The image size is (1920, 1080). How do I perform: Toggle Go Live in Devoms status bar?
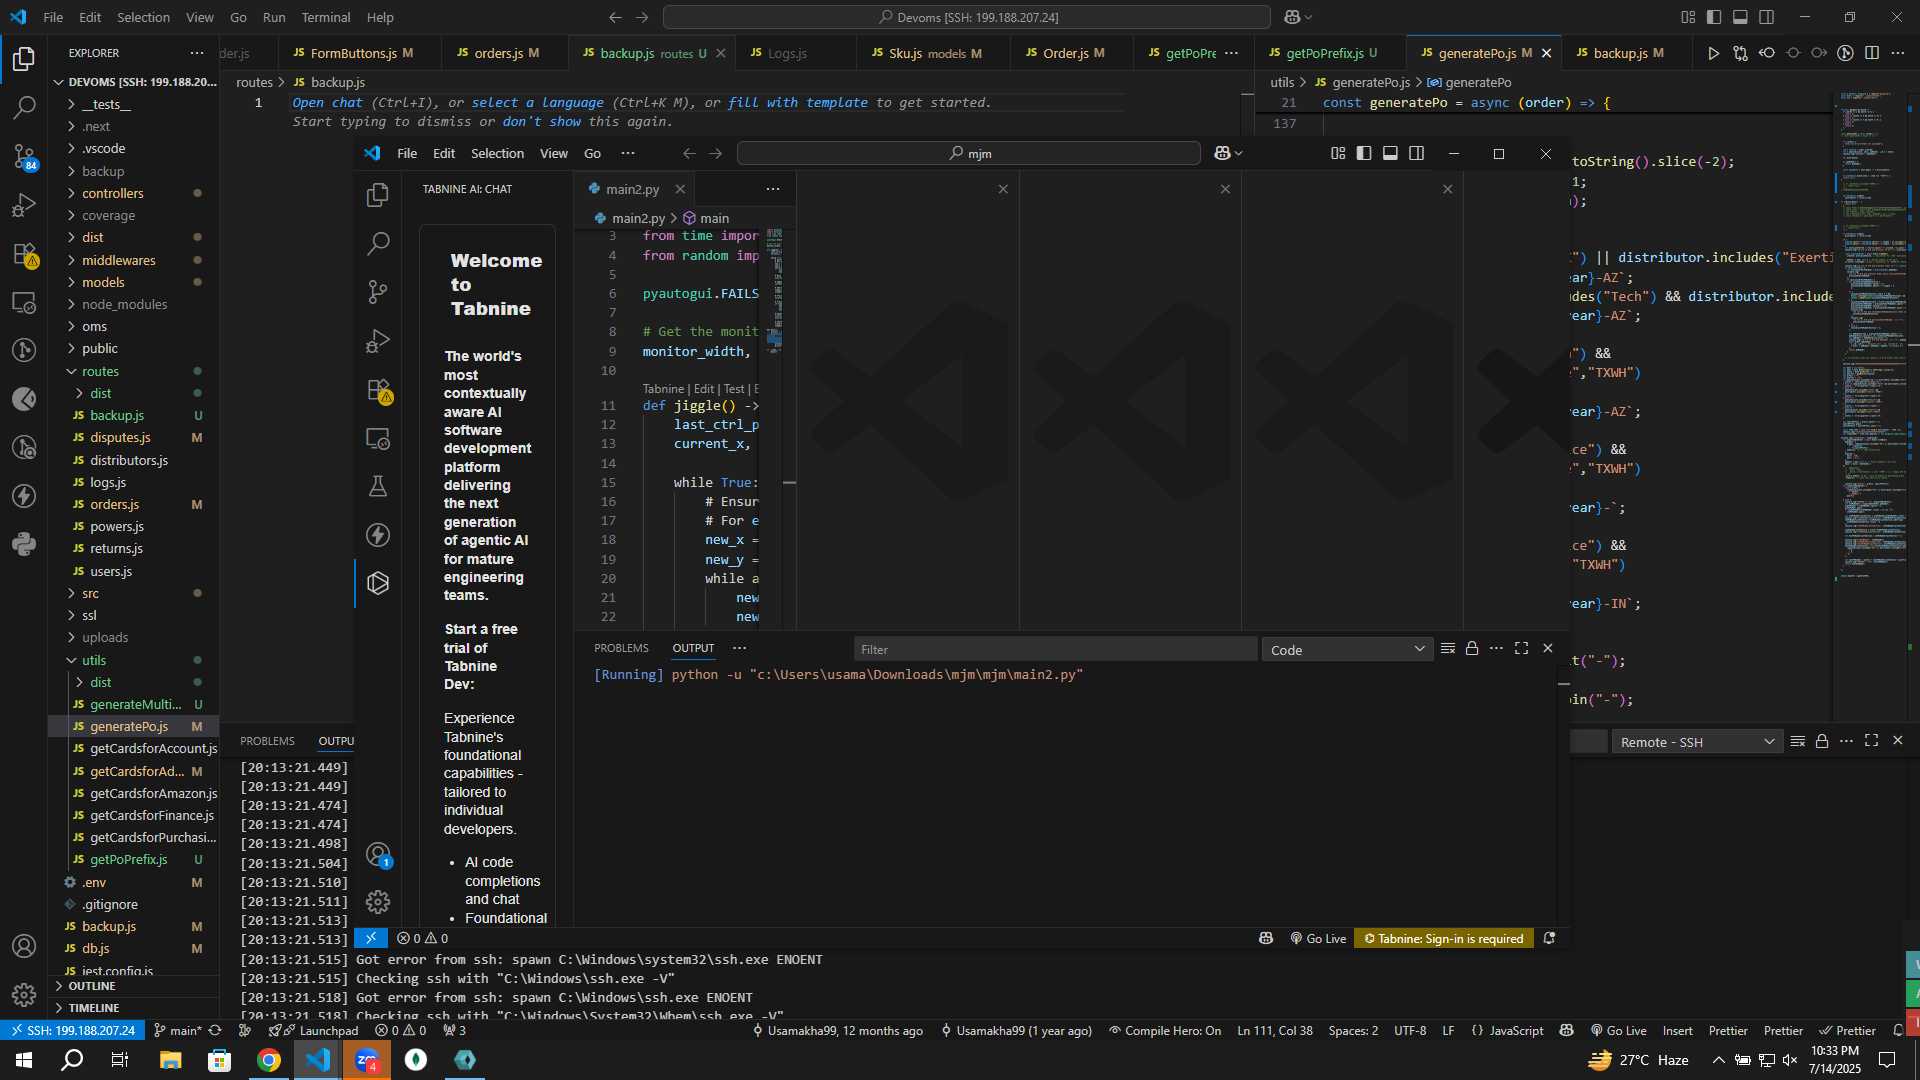(x=1619, y=1031)
